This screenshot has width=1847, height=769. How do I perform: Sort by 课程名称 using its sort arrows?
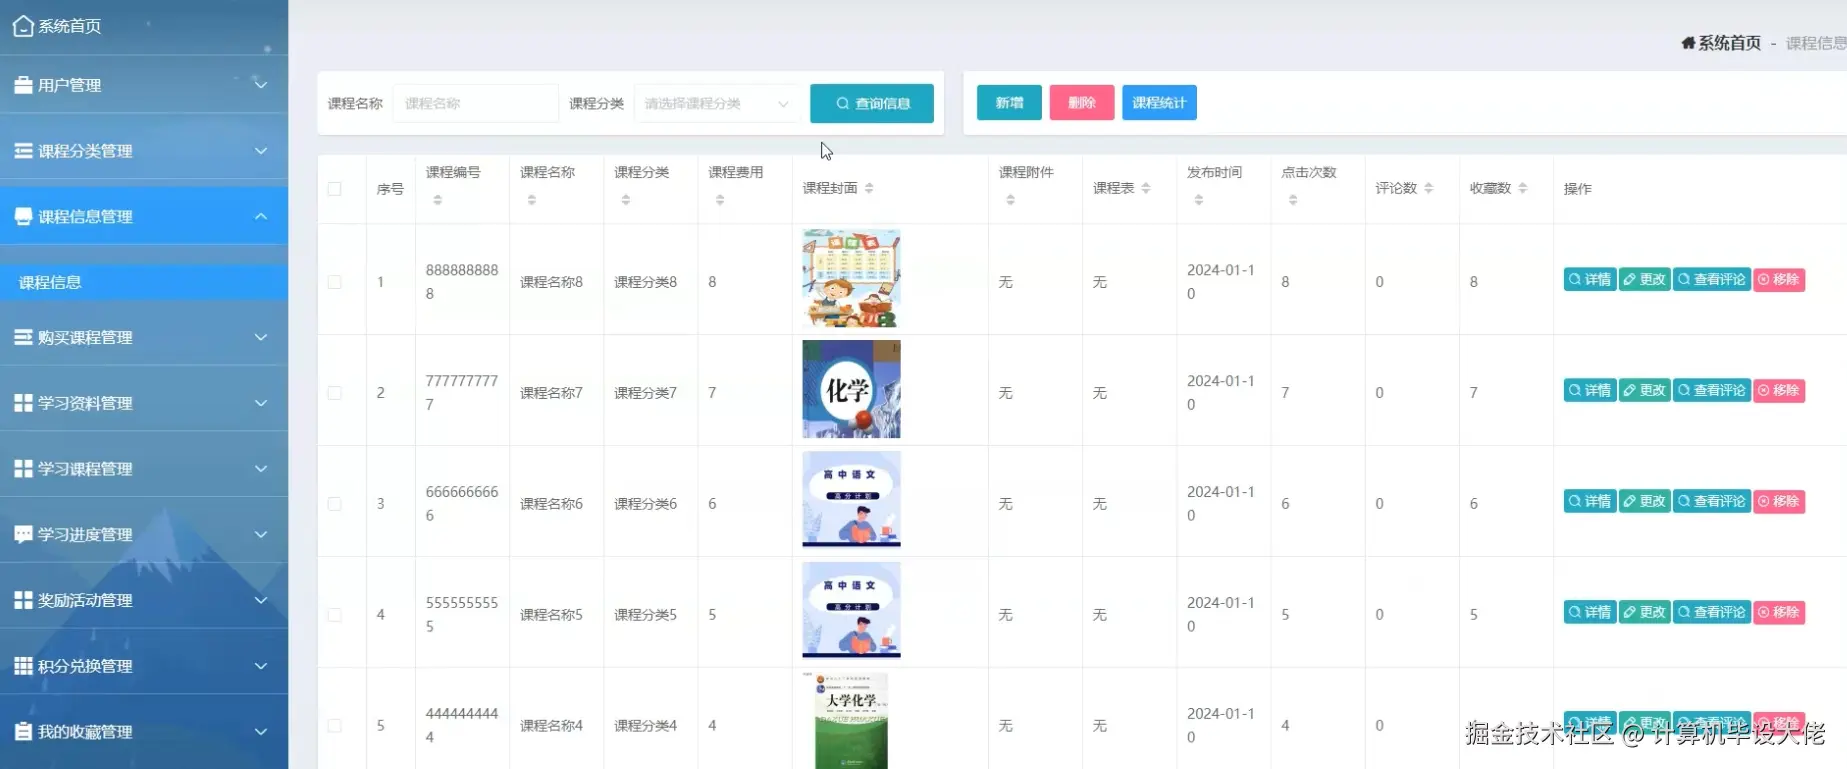click(531, 200)
